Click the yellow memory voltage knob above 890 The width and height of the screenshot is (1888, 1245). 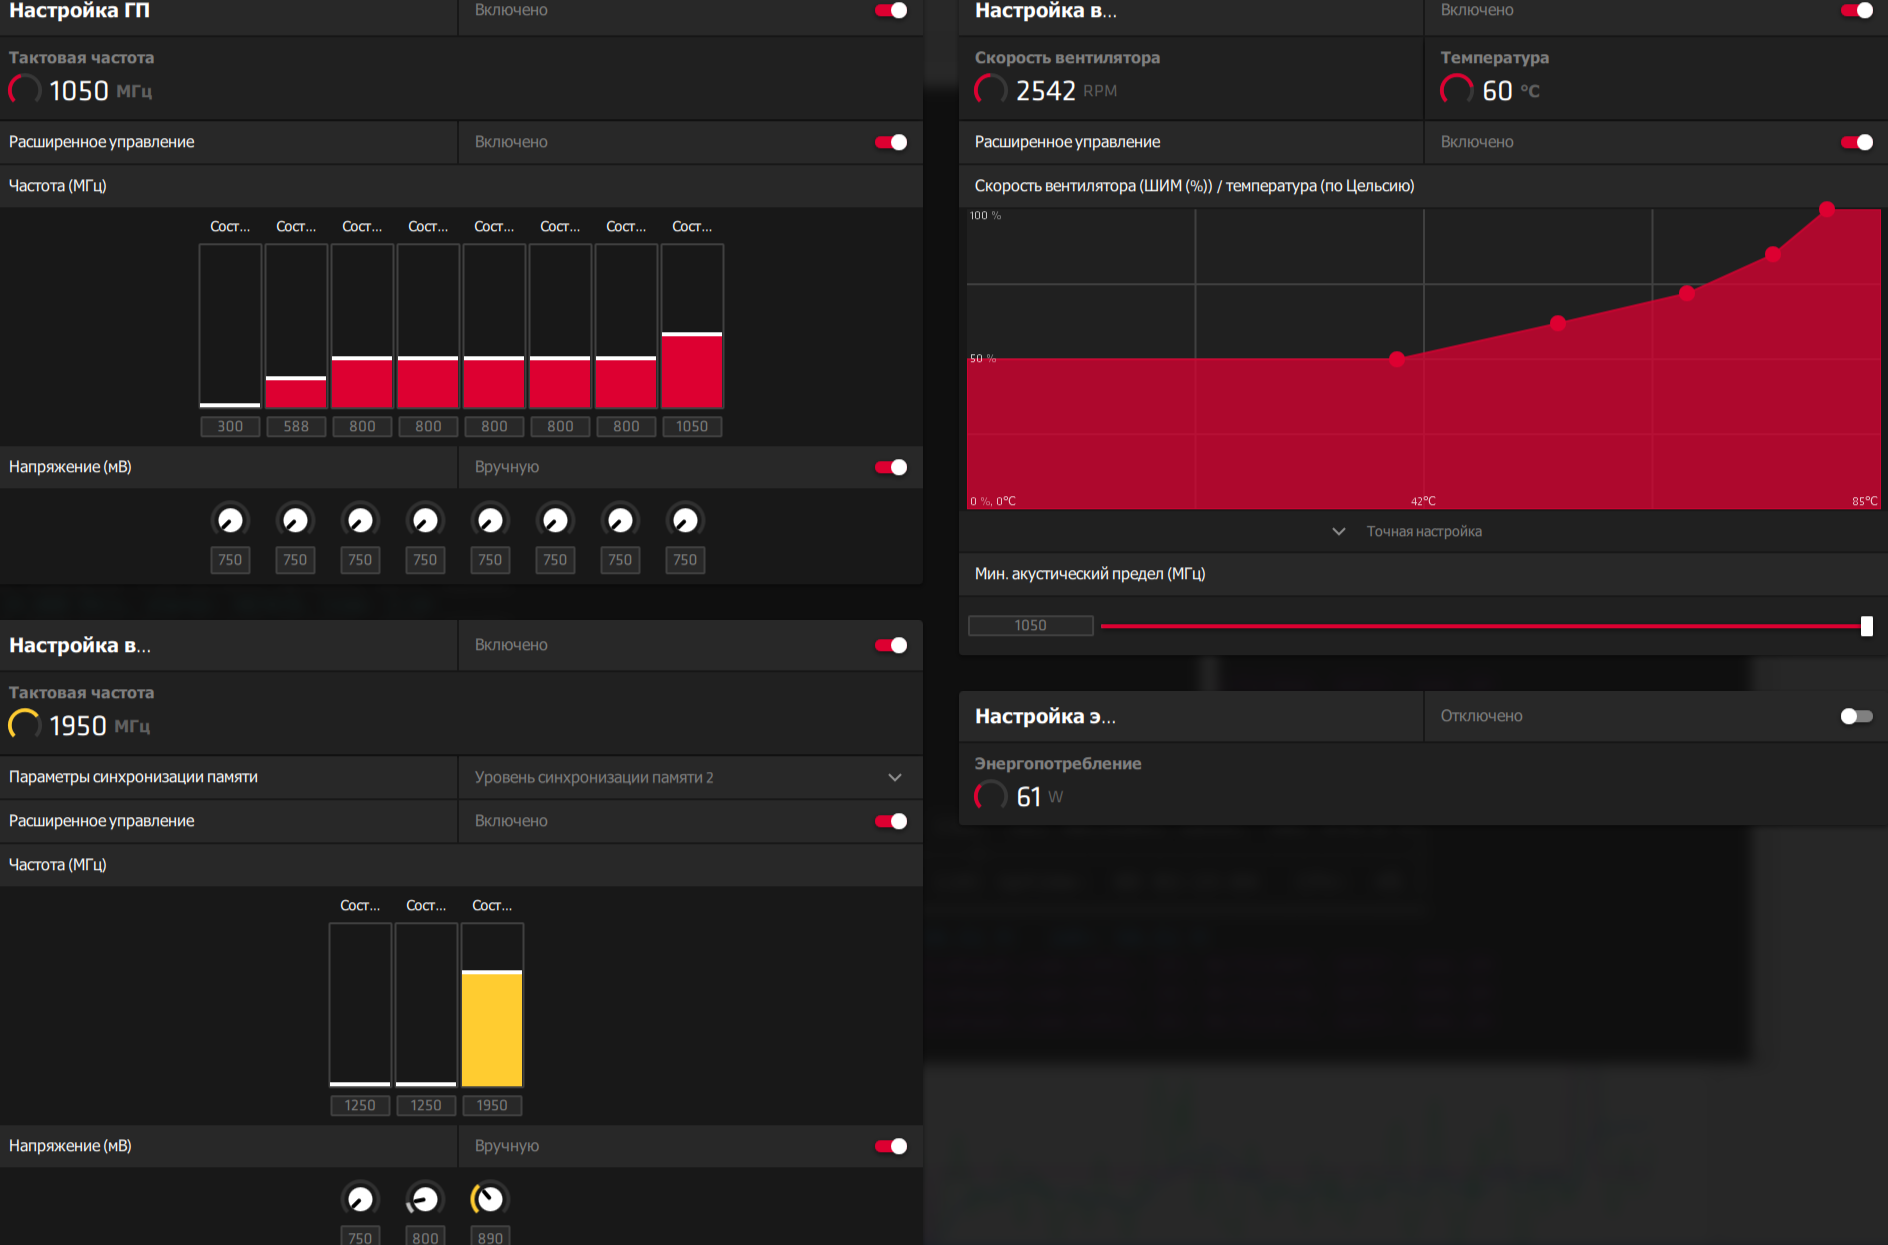point(489,1199)
